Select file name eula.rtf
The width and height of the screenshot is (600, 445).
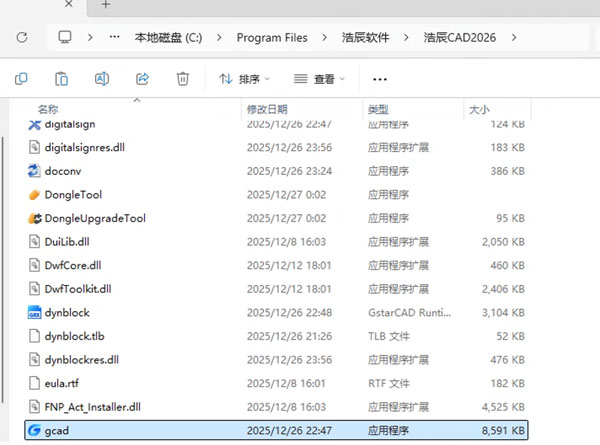click(62, 383)
